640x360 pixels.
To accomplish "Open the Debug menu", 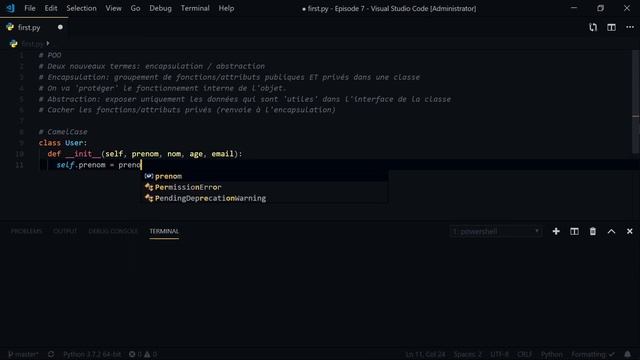I will click(160, 8).
